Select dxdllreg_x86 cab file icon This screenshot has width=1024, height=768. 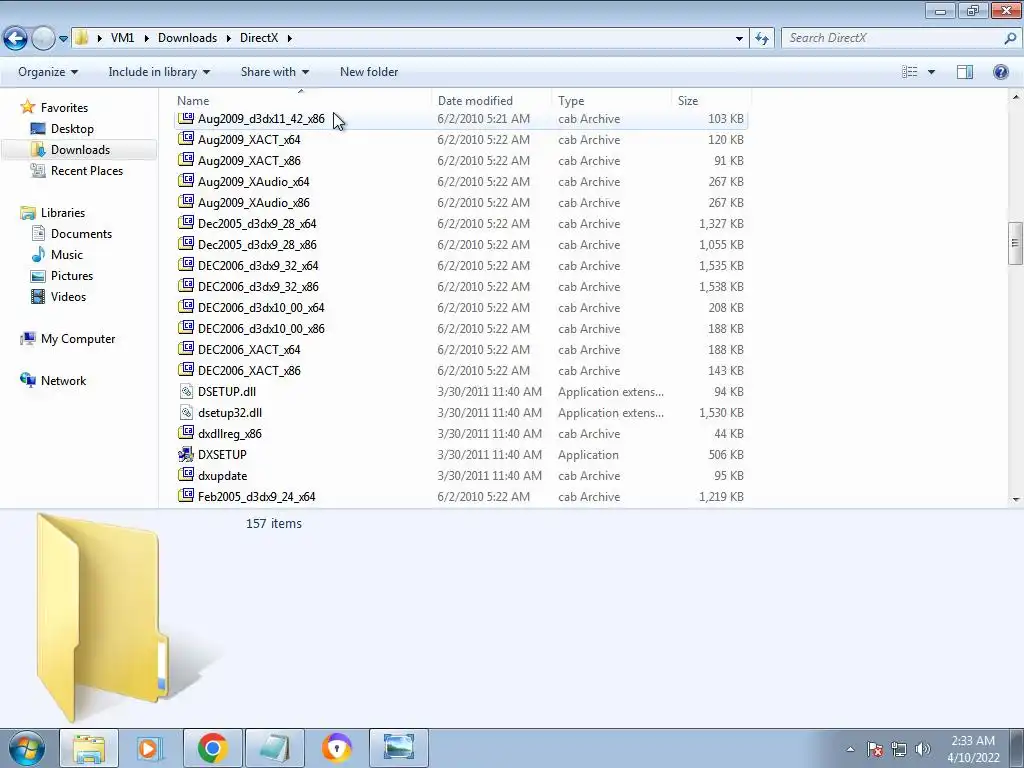click(186, 433)
